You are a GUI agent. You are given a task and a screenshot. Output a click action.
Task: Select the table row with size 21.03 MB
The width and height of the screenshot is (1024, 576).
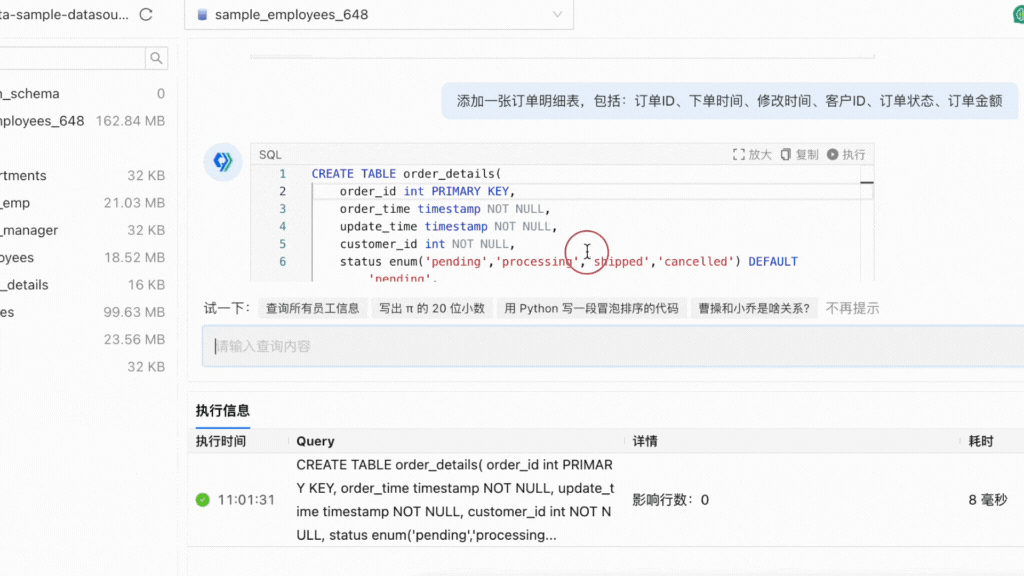coord(82,203)
